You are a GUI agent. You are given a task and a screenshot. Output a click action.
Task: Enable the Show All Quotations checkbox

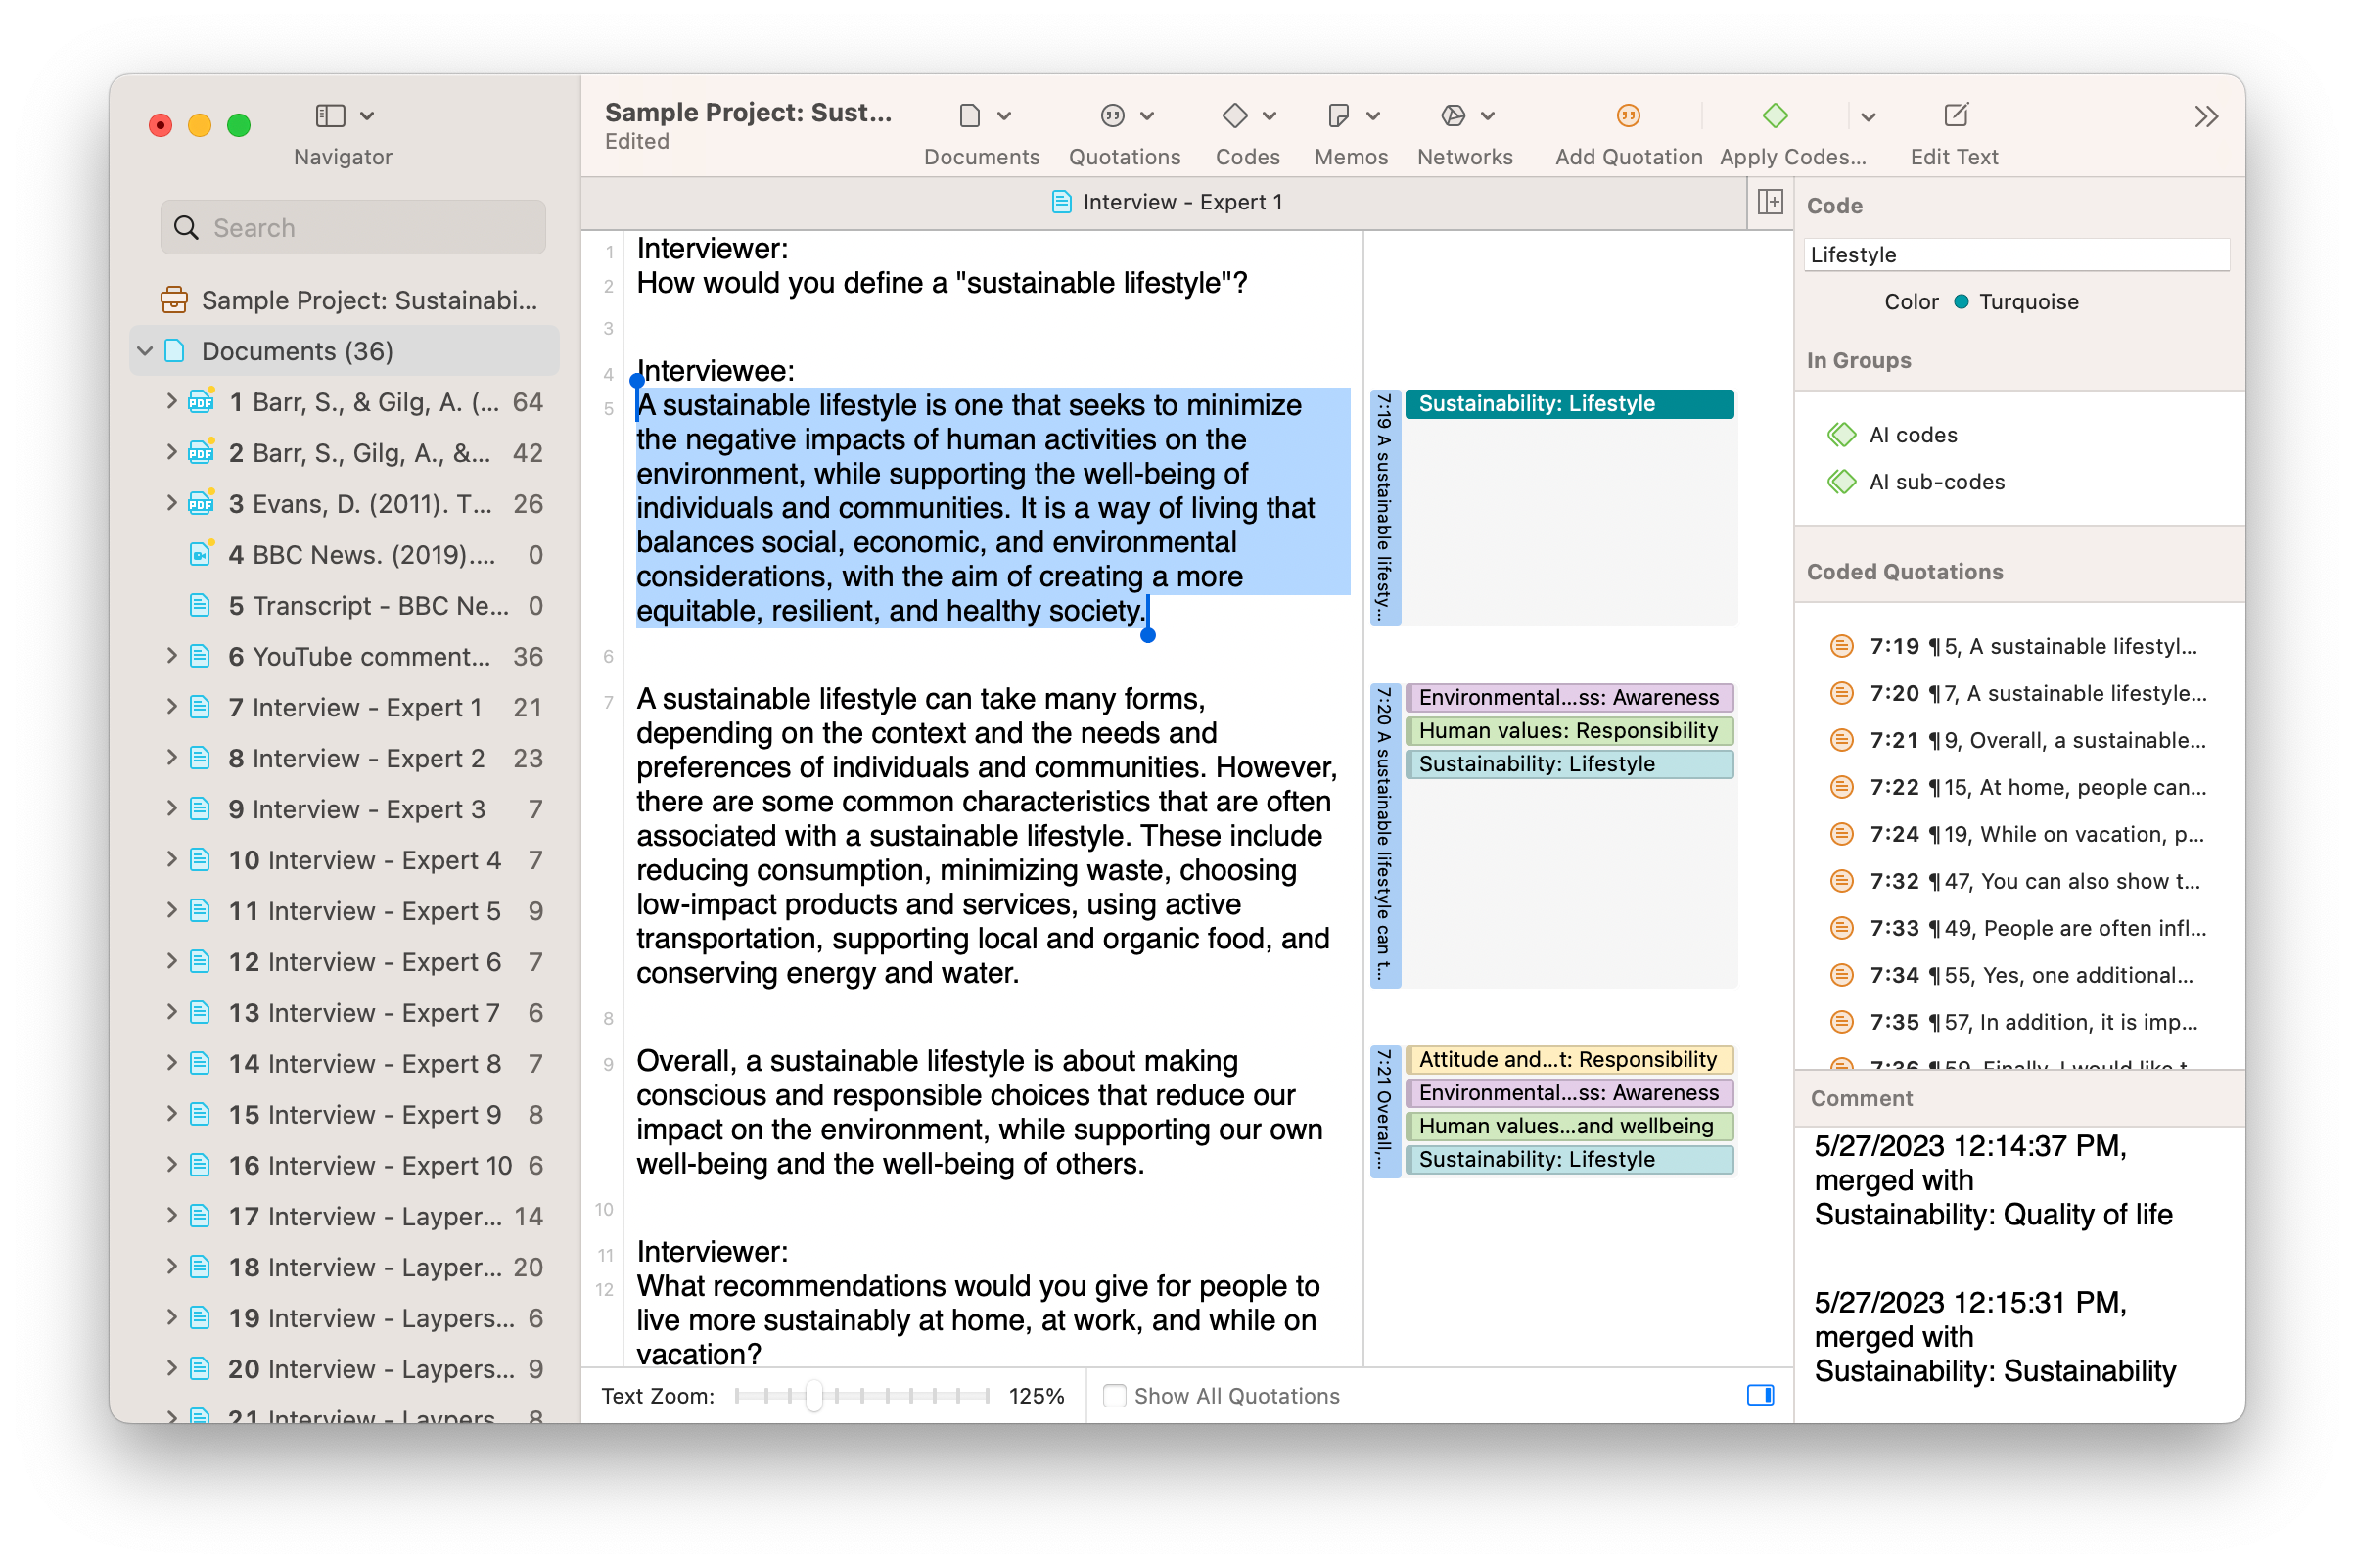tap(1114, 1395)
